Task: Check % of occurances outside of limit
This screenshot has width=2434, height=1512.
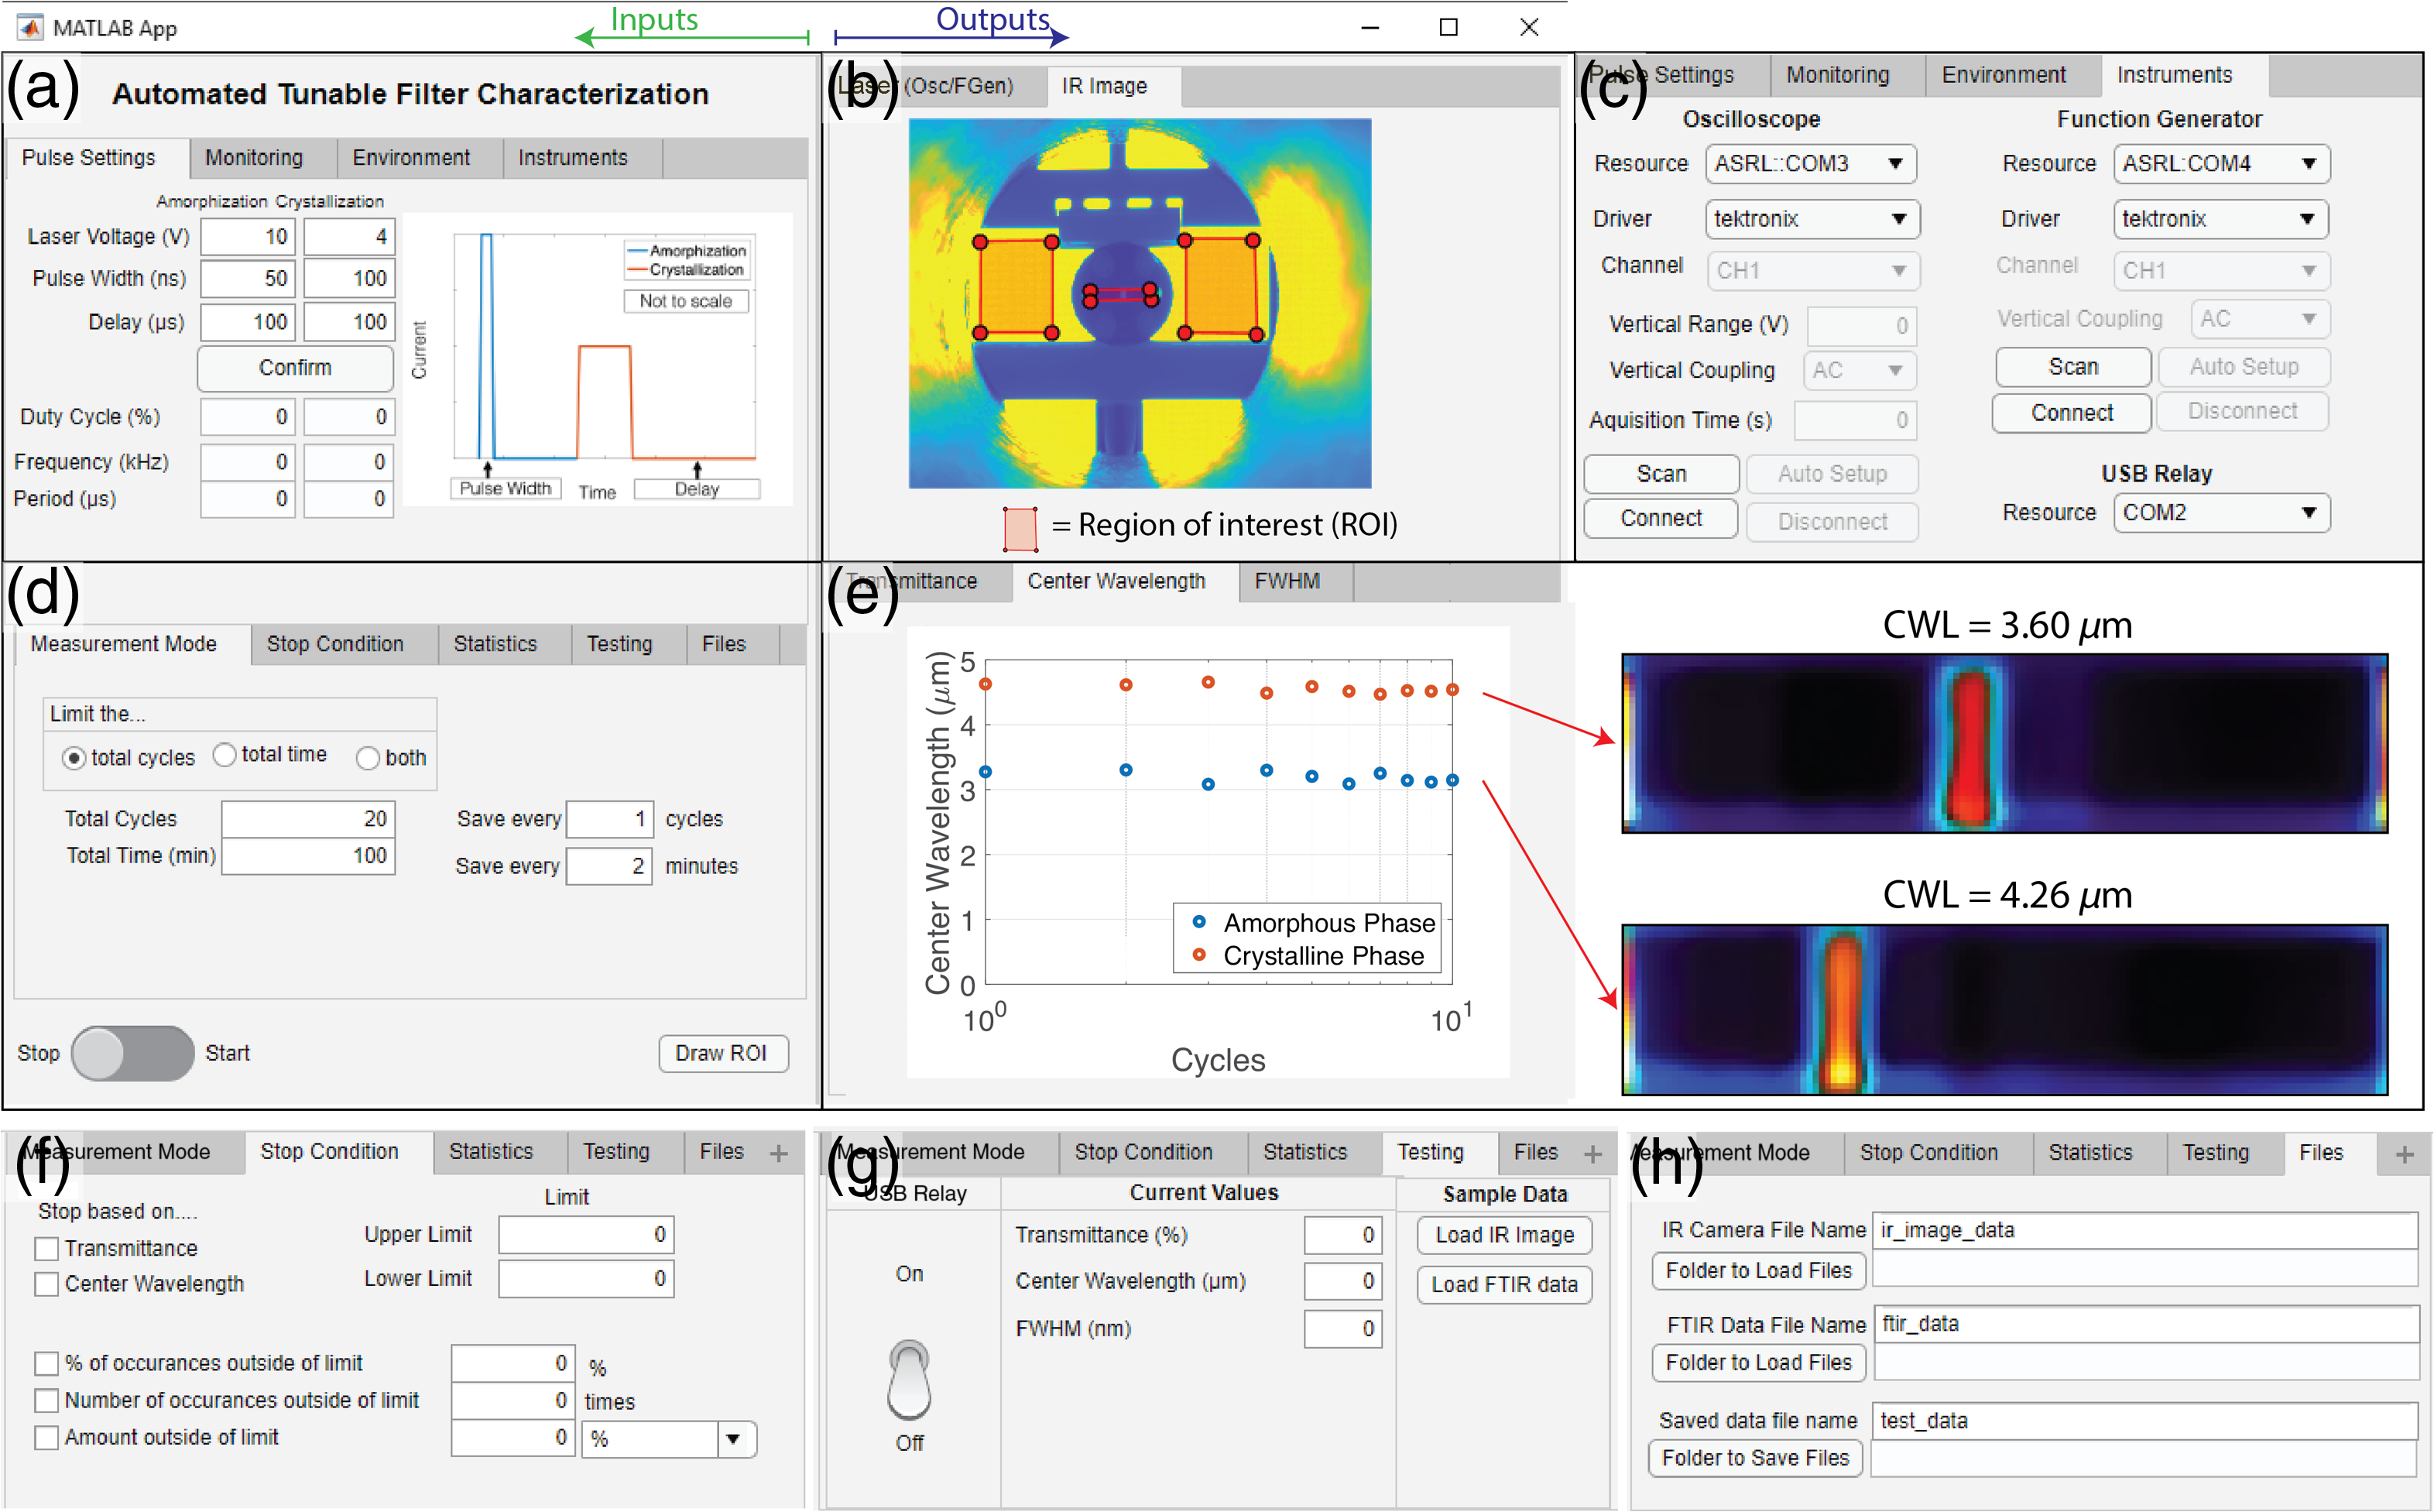Action: tap(47, 1363)
